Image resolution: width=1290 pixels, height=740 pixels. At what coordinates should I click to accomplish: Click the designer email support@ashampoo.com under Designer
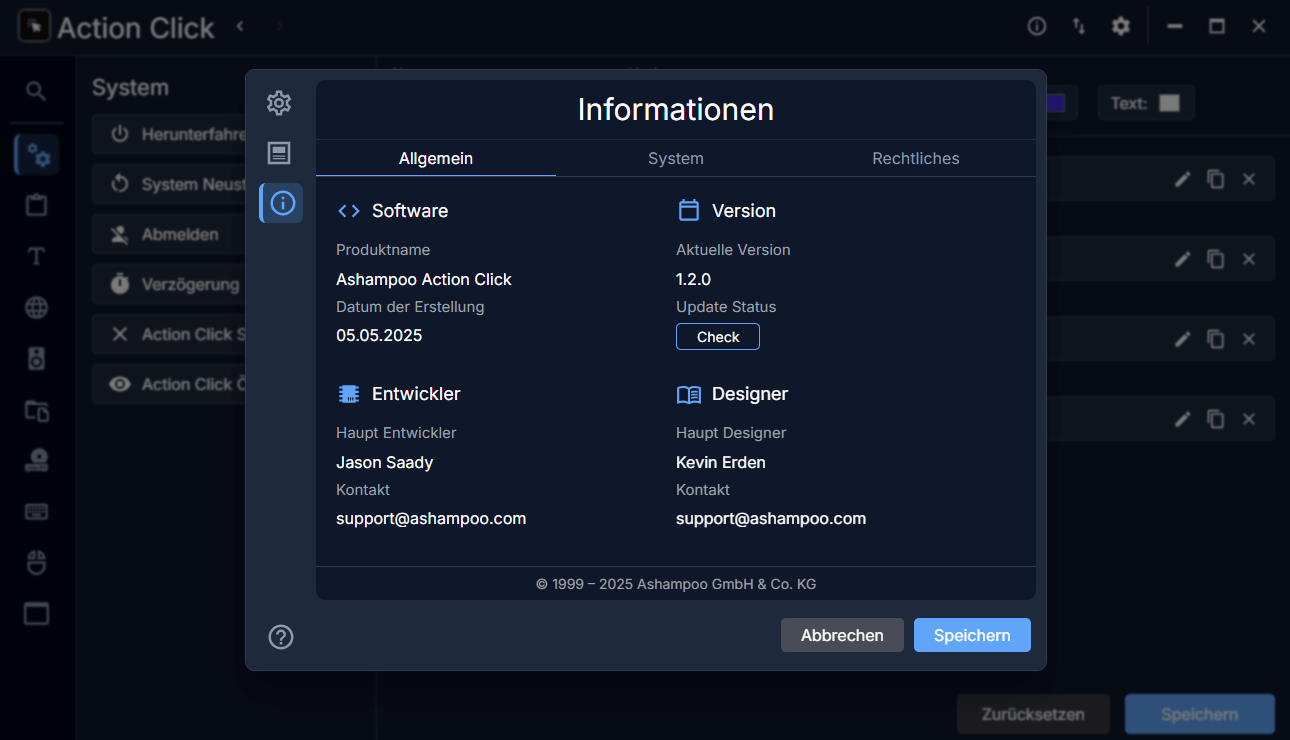pos(771,518)
